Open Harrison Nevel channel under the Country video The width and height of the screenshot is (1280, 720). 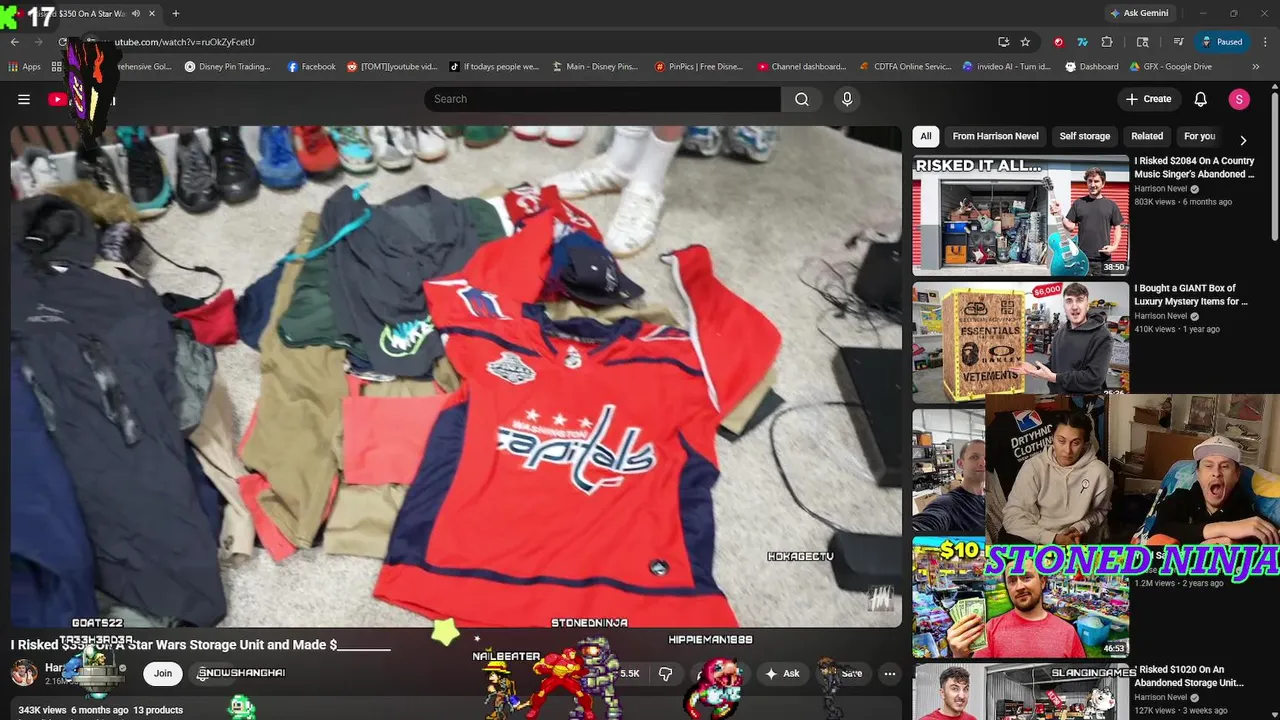tap(1160, 189)
